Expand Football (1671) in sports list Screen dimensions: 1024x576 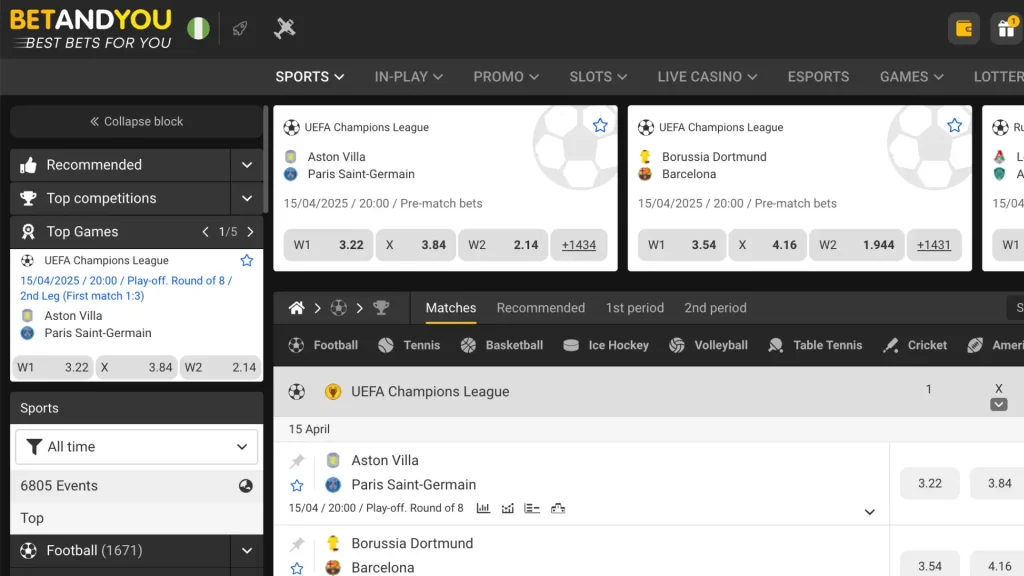247,551
